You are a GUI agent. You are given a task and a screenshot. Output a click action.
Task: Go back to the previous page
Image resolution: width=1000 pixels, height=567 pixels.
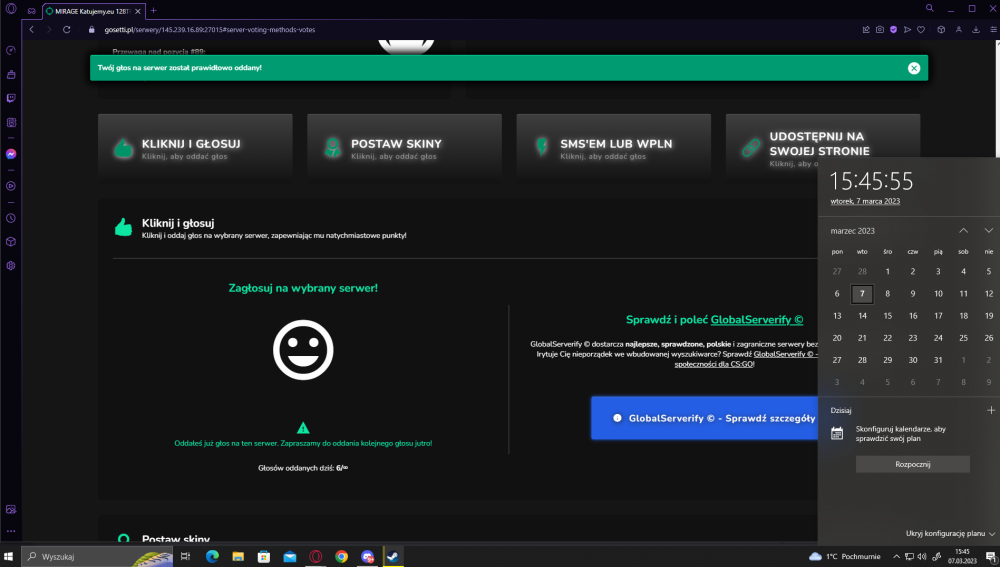tap(31, 29)
